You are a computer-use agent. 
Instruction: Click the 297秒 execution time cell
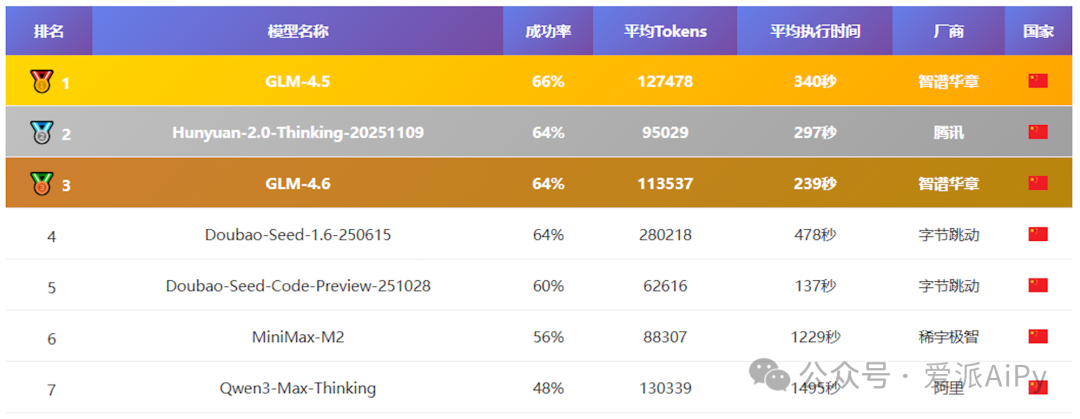coord(815,132)
